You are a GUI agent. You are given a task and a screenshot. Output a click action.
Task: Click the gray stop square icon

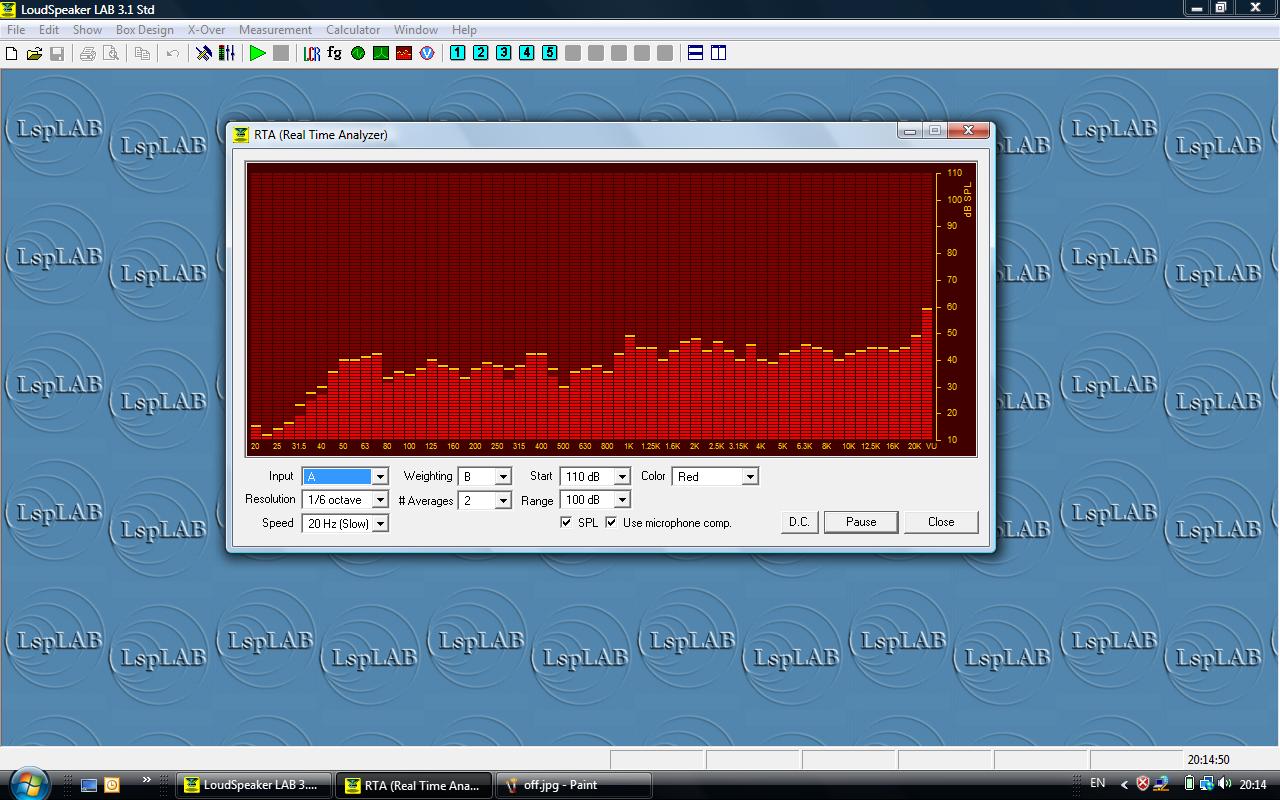tap(281, 53)
